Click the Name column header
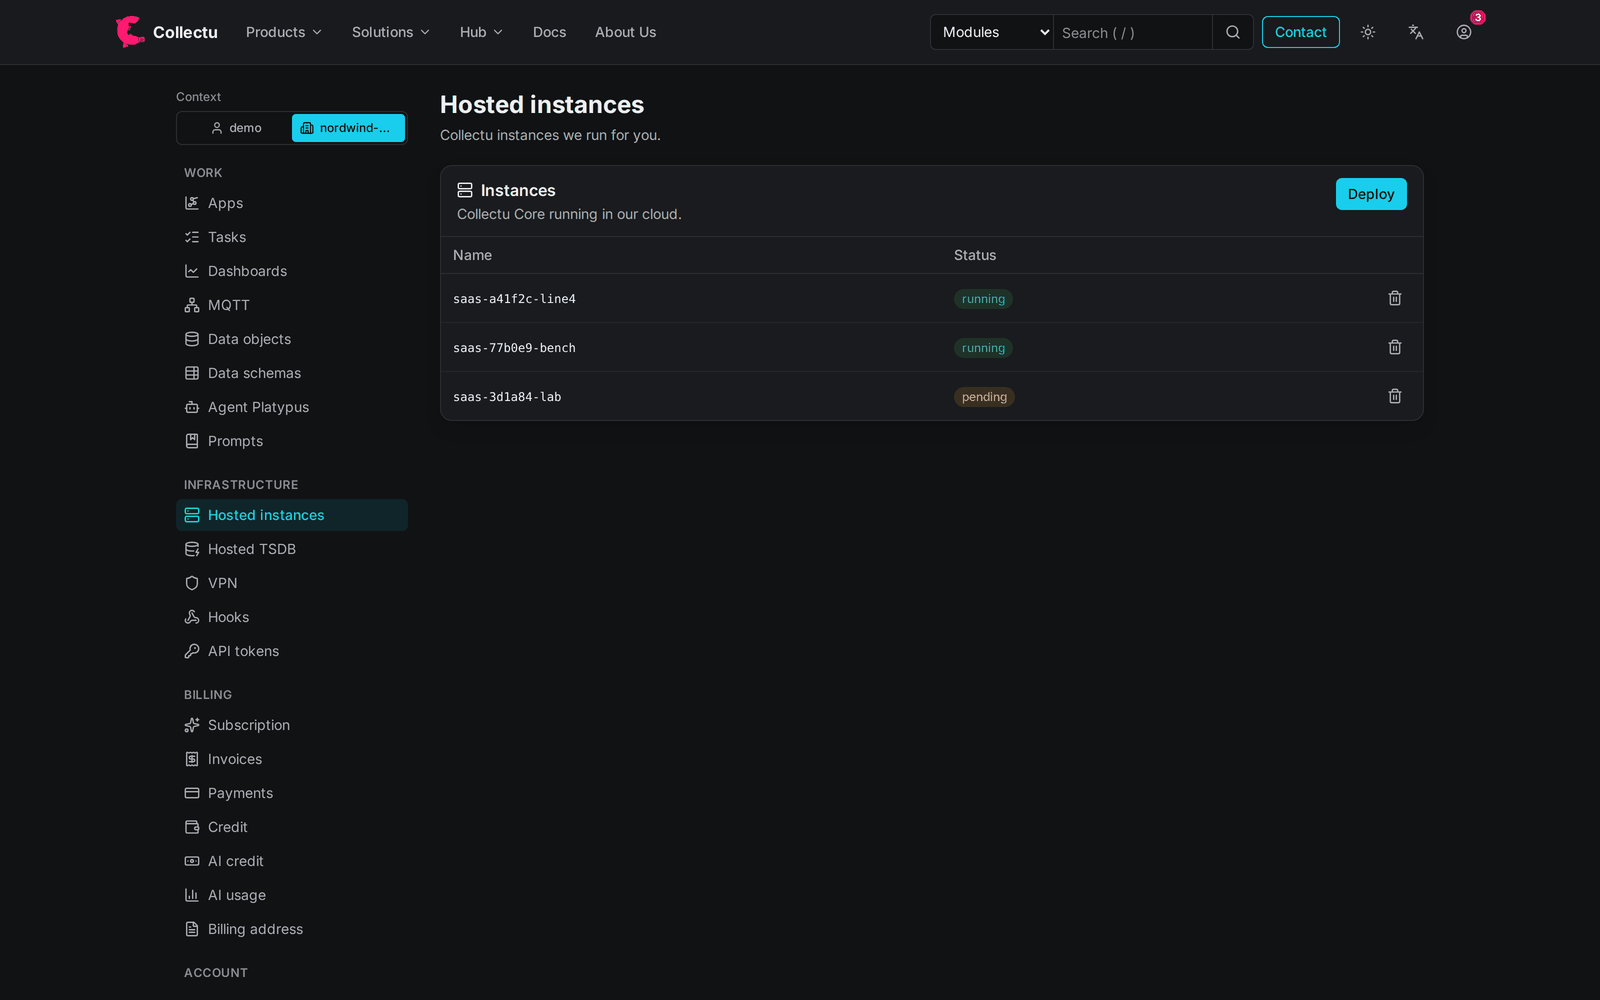1600x1000 pixels. click(472, 255)
